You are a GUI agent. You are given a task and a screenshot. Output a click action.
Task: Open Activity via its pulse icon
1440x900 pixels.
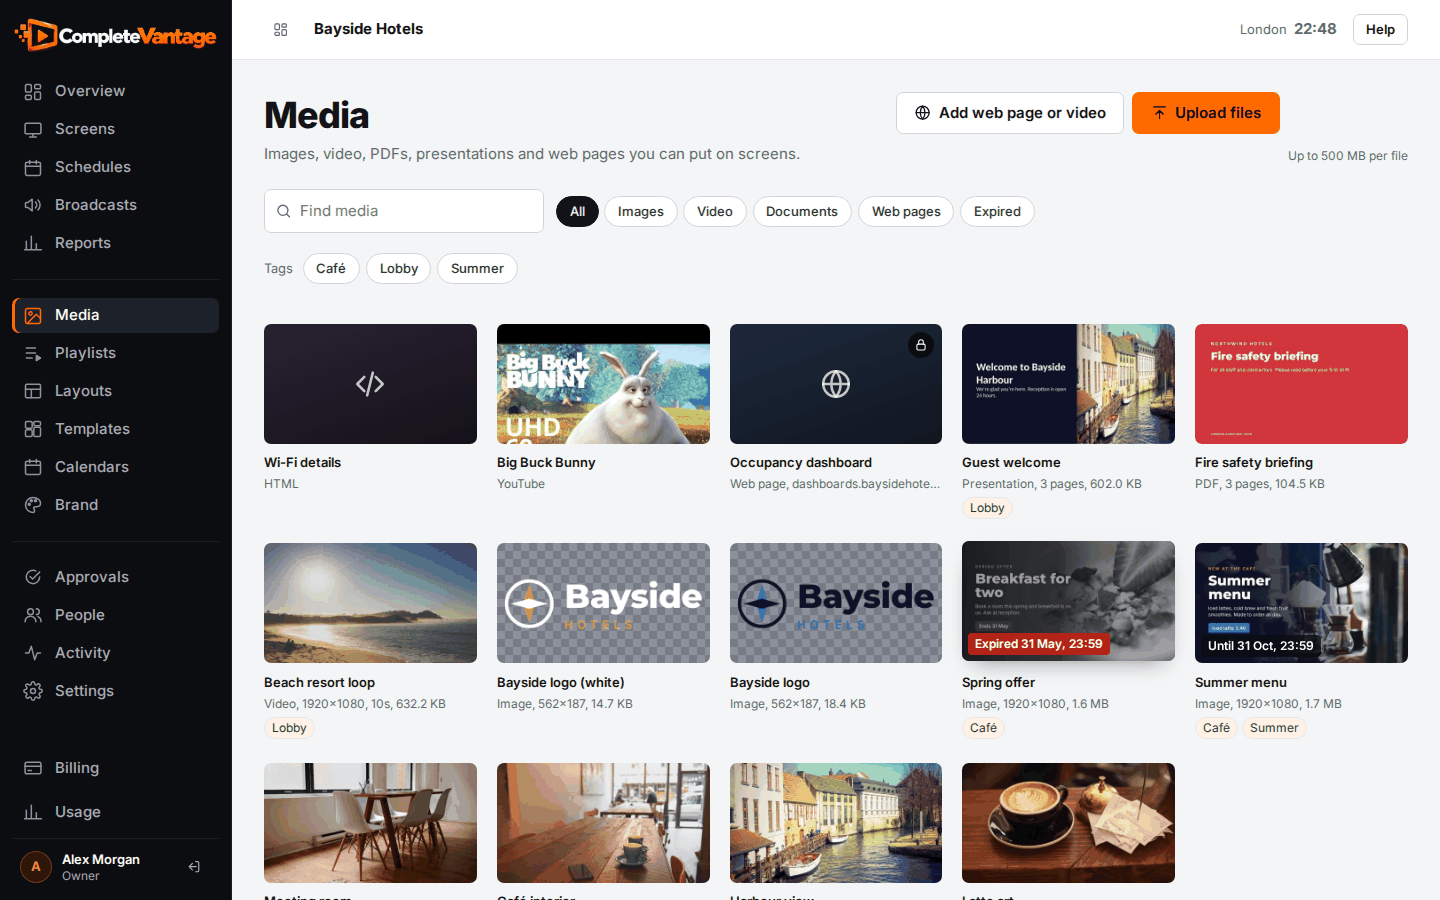33,653
